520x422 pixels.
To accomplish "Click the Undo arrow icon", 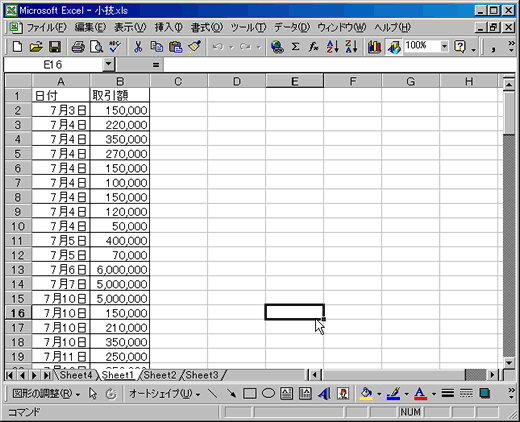I will pos(218,47).
